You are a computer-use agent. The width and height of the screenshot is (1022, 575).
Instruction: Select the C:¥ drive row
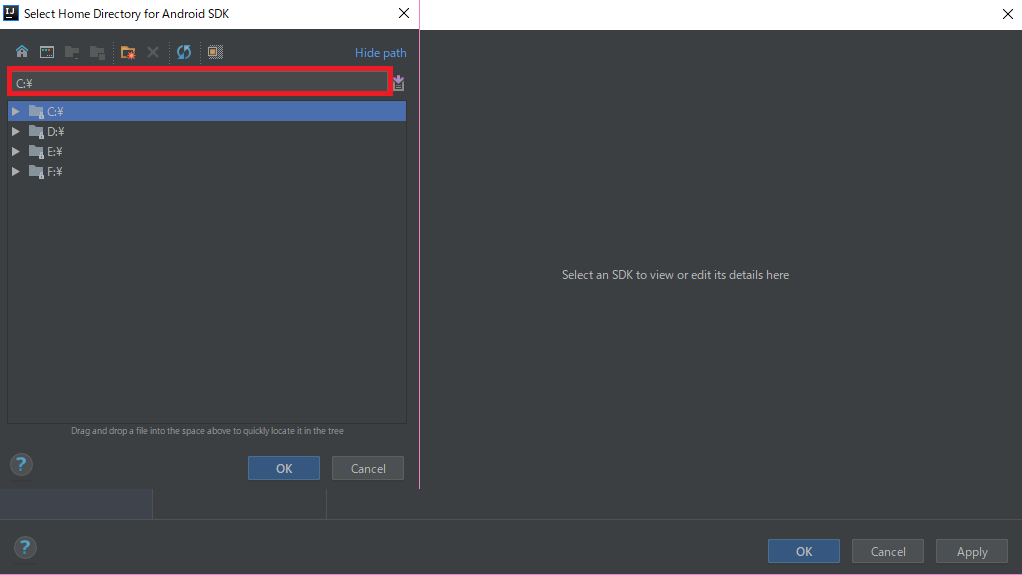coord(207,111)
